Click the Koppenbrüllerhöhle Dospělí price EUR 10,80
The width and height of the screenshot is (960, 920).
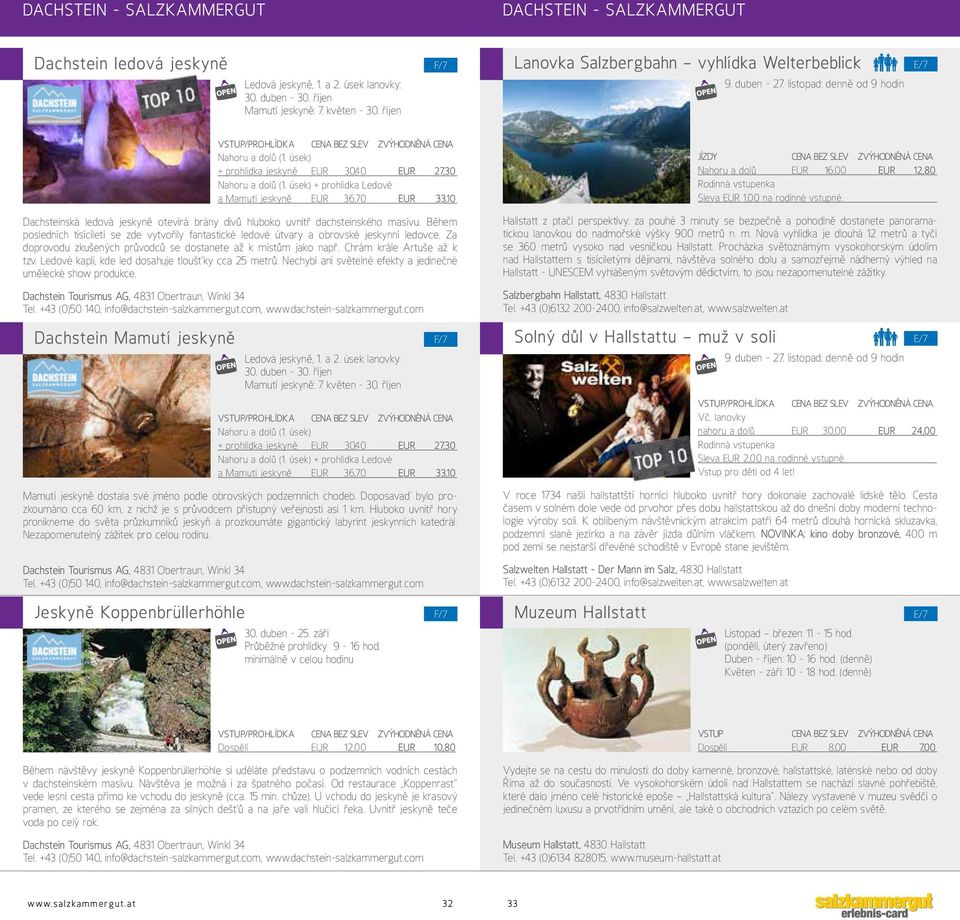point(426,747)
